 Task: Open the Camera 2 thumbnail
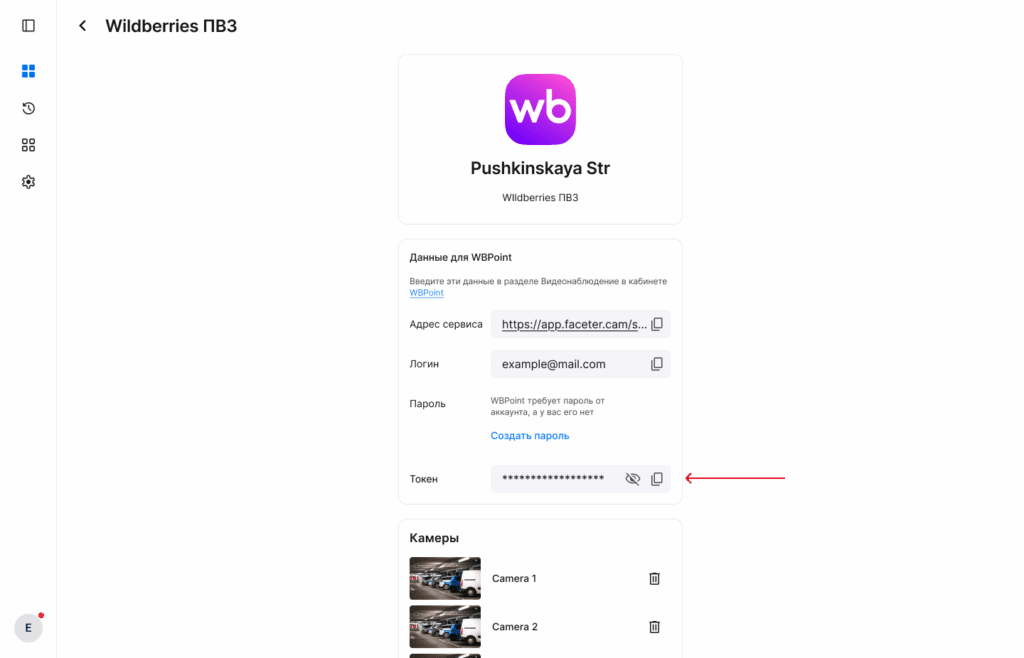(x=445, y=627)
